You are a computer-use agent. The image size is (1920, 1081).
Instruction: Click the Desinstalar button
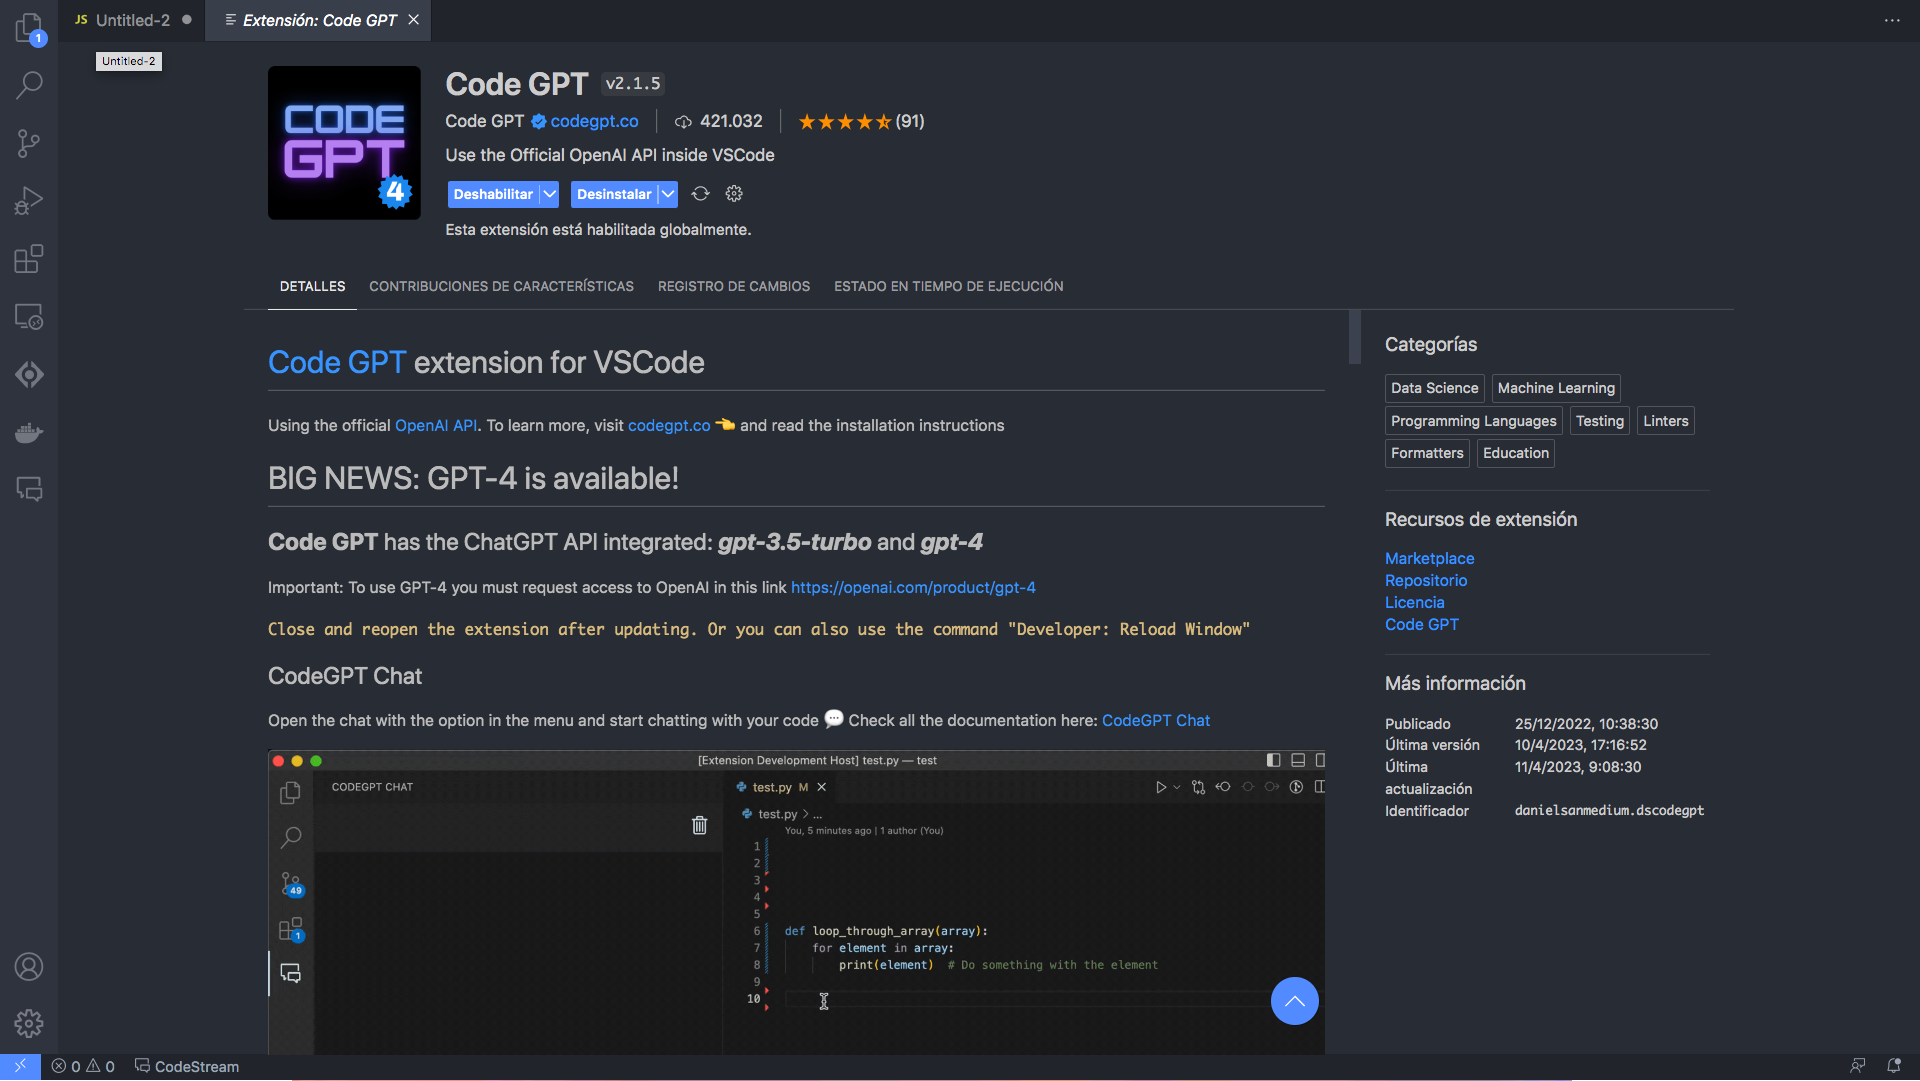614,194
